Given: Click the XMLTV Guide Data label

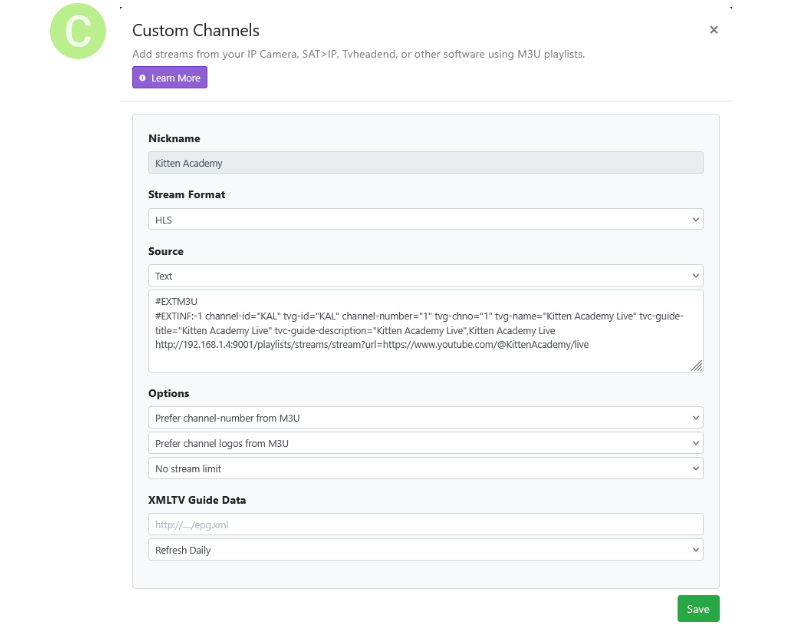Looking at the screenshot, I should click(x=197, y=500).
